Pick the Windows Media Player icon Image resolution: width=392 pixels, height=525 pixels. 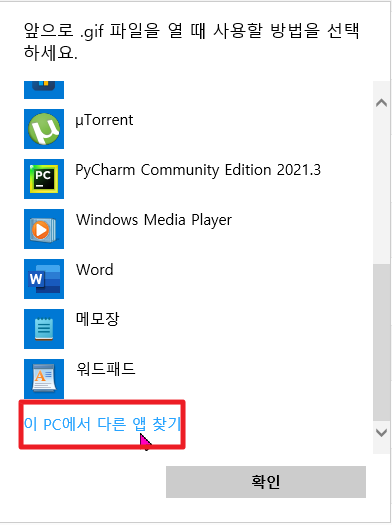click(44, 229)
